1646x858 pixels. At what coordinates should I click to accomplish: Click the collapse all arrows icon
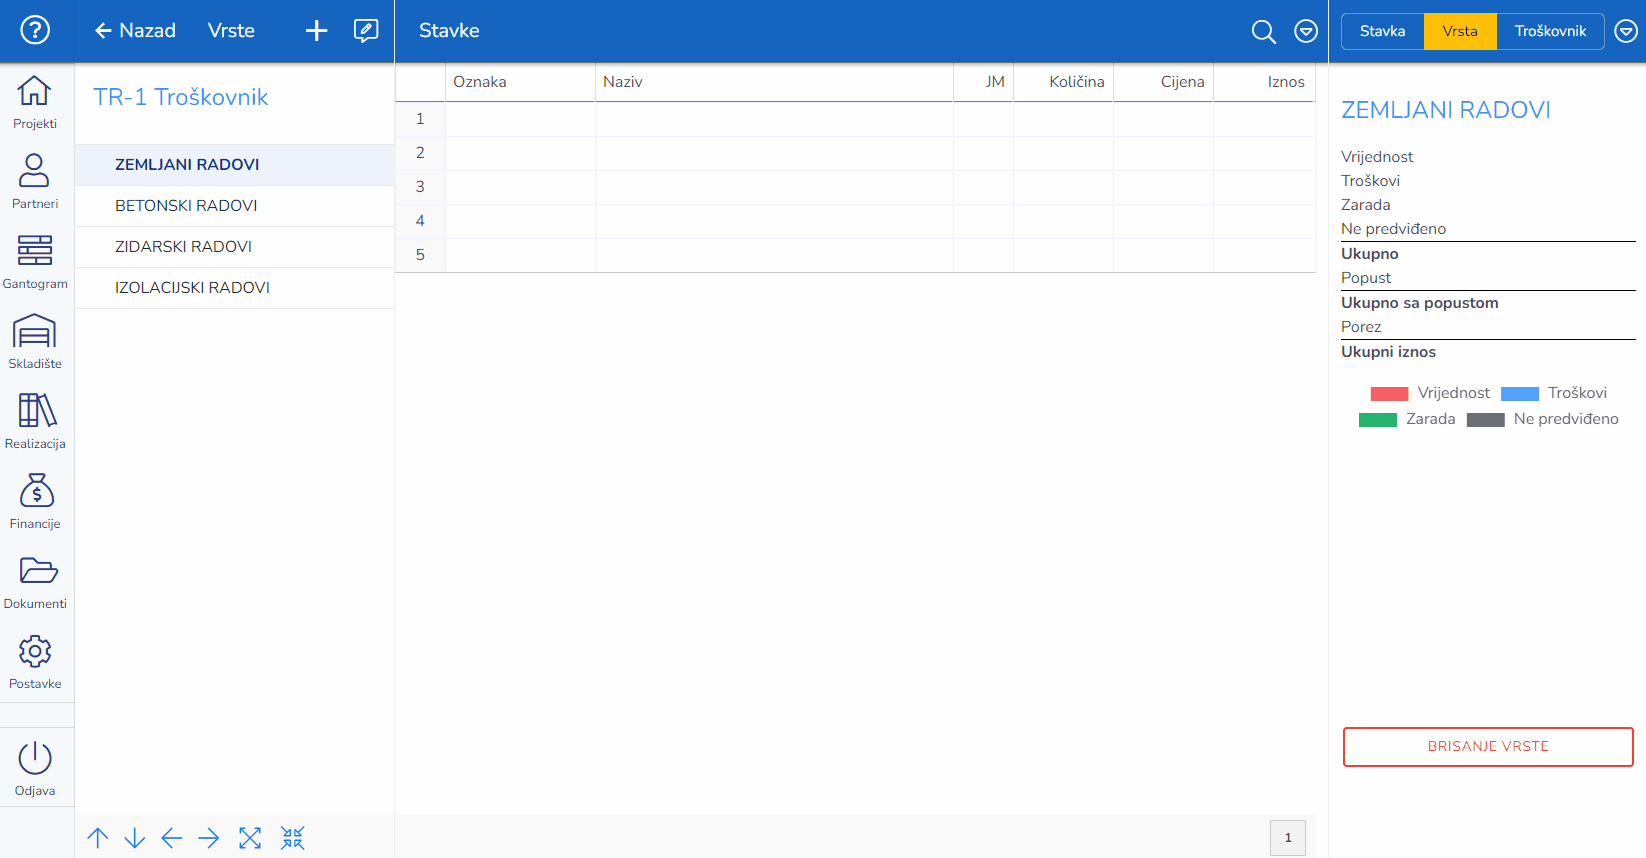click(x=292, y=838)
